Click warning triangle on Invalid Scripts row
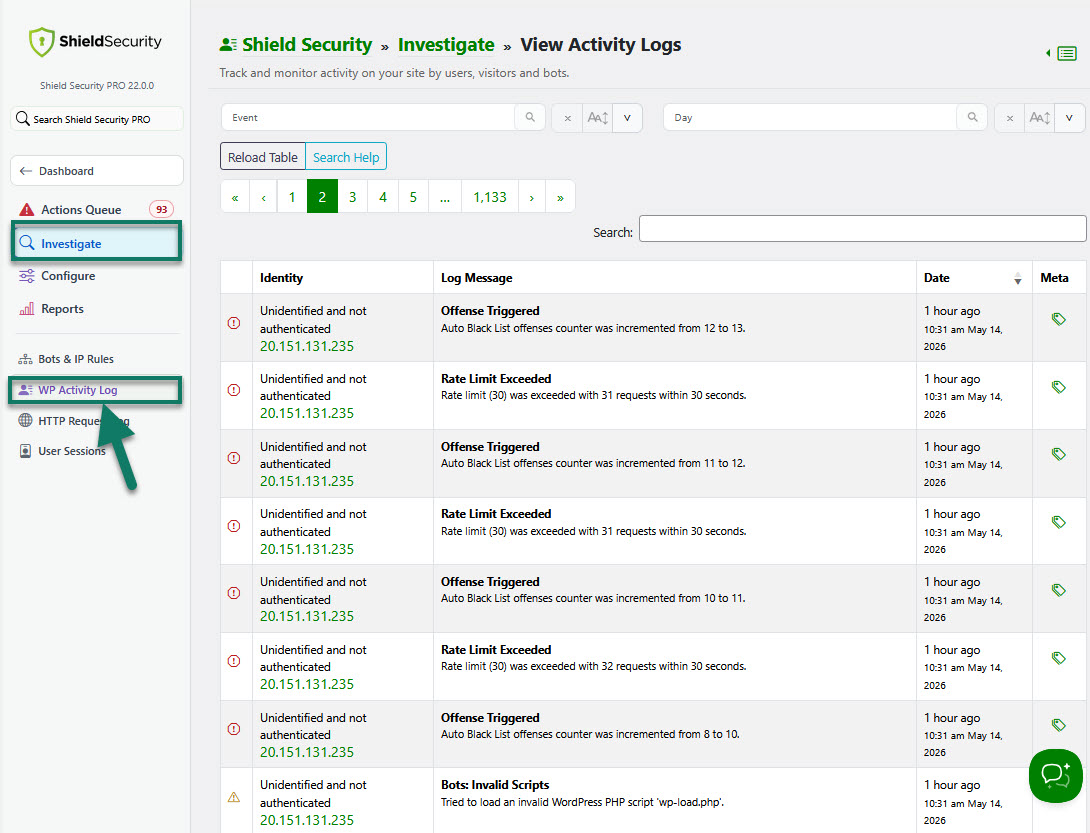The width and height of the screenshot is (1090, 833). click(x=234, y=797)
